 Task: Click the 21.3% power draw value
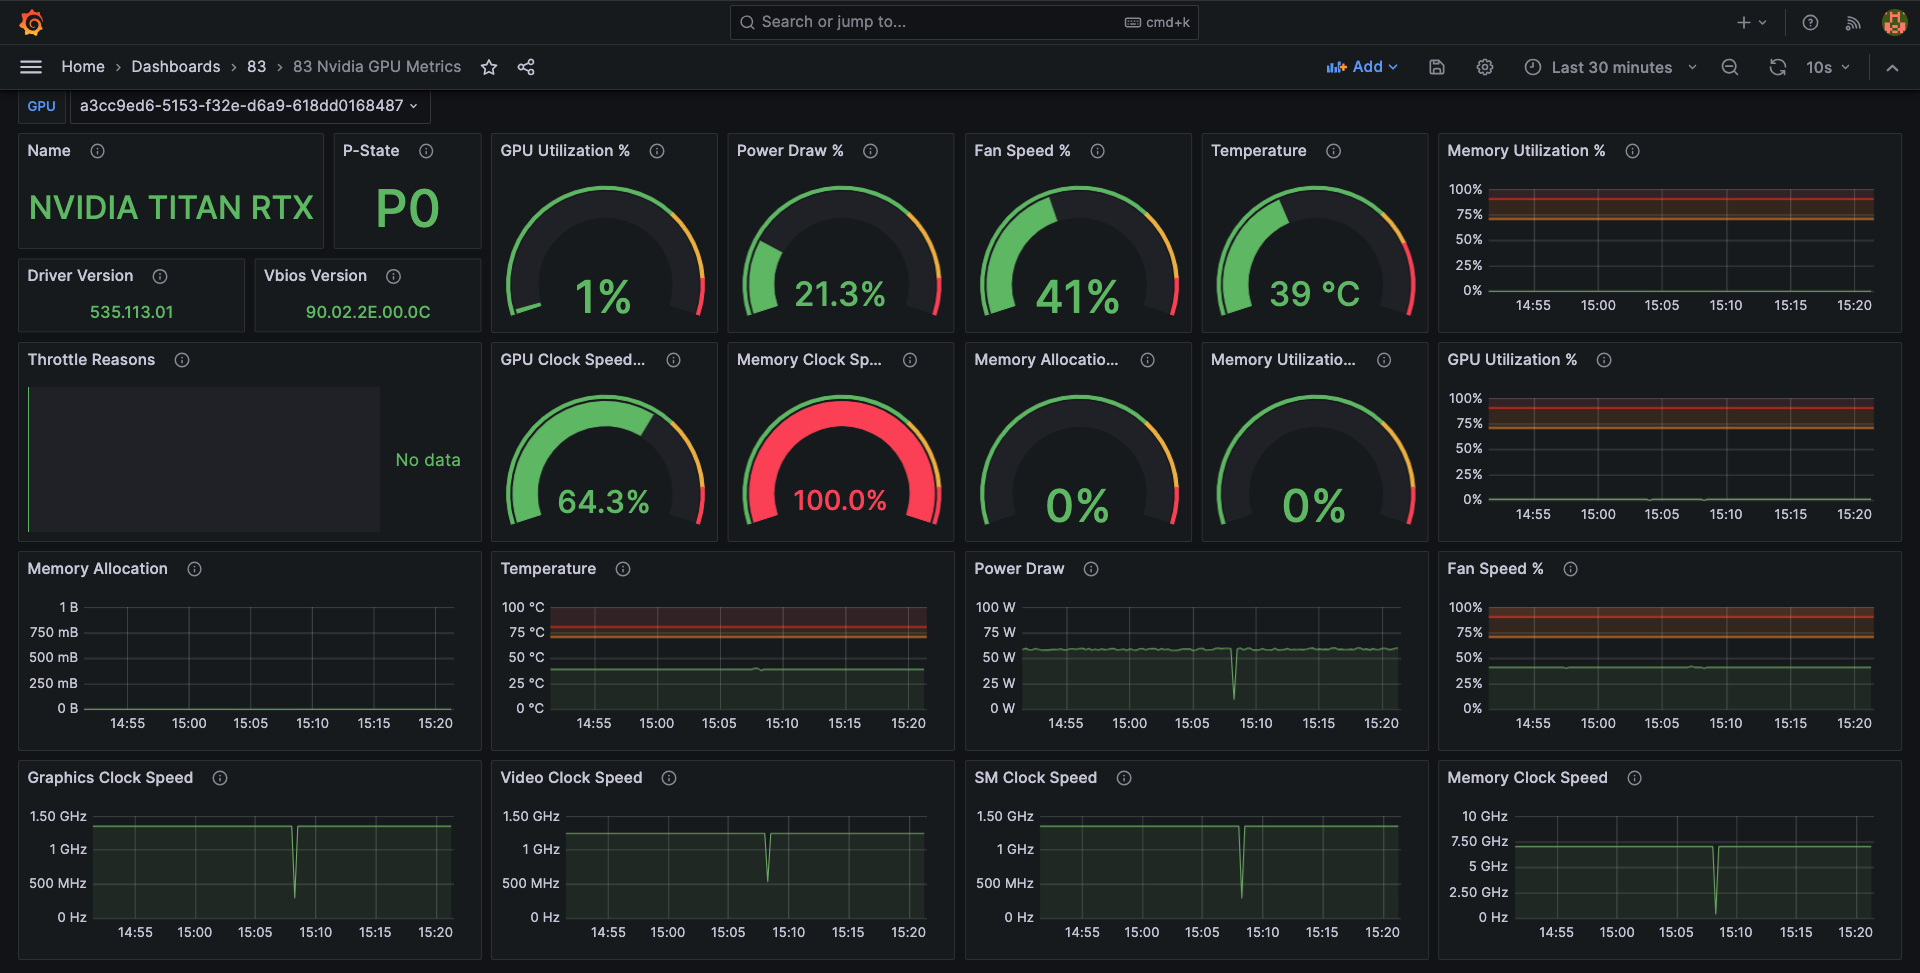(x=840, y=294)
